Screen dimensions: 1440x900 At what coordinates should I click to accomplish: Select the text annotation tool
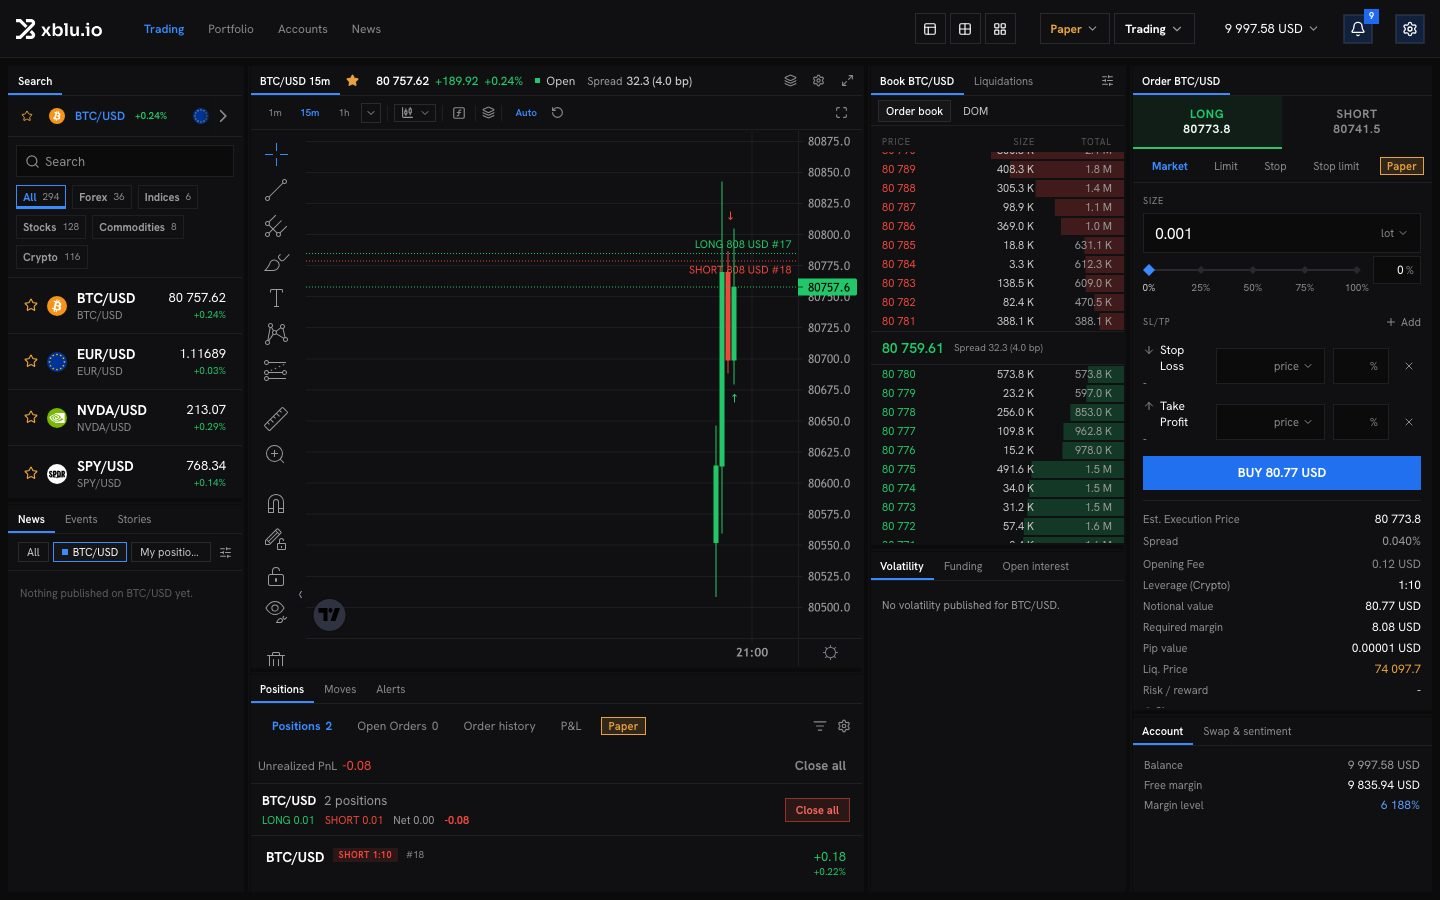(x=276, y=298)
